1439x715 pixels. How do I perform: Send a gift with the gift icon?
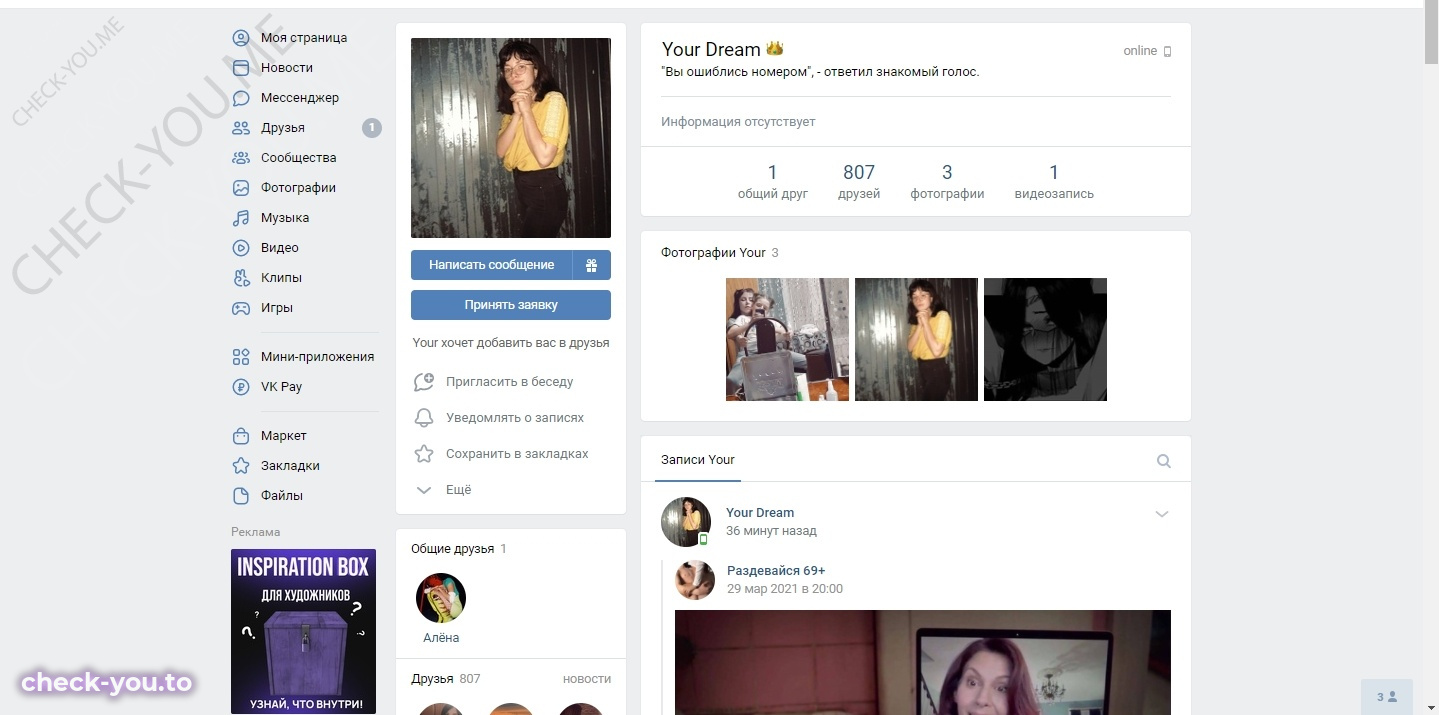[591, 265]
